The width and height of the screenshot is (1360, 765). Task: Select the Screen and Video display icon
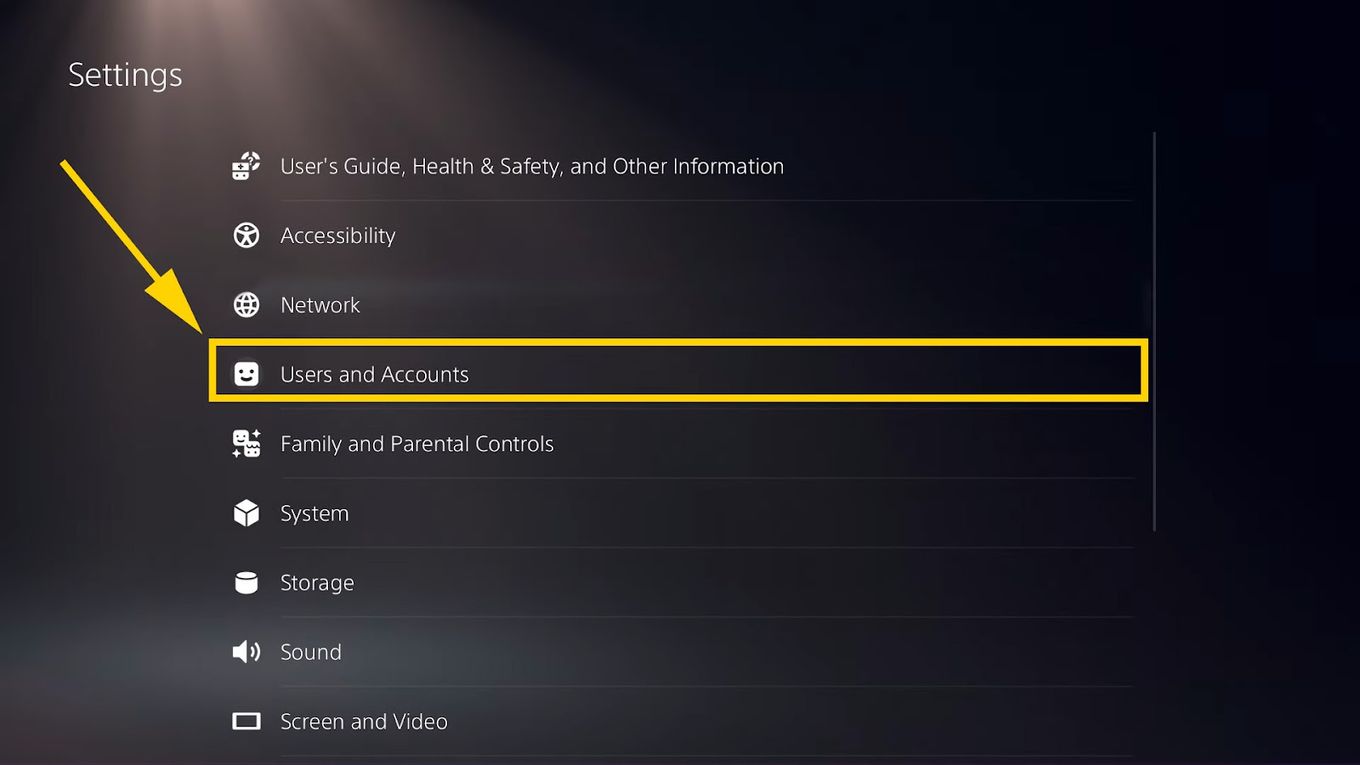245,721
